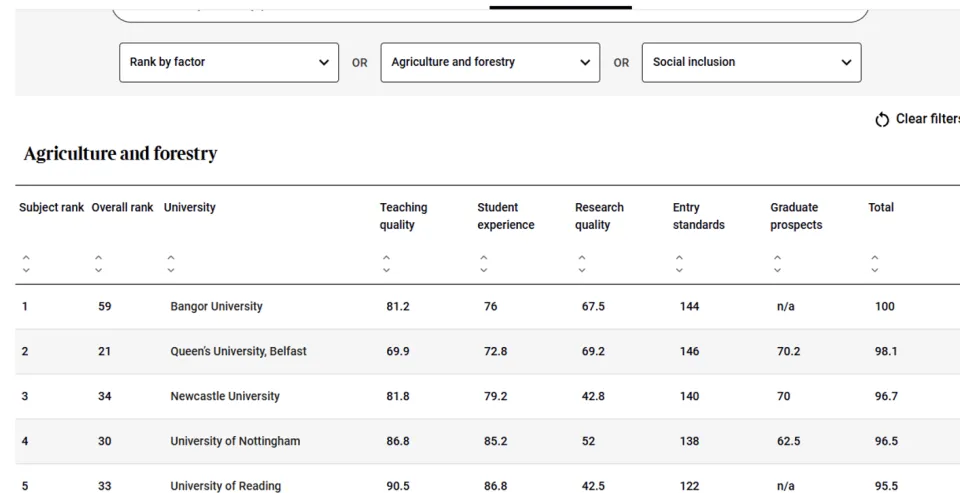The image size is (960, 493).
Task: Select Newcastle University row
Action: click(225, 397)
